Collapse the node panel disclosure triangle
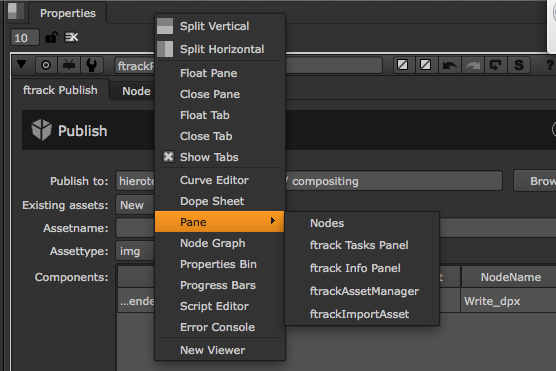The height and width of the screenshot is (371, 556). pos(22,64)
